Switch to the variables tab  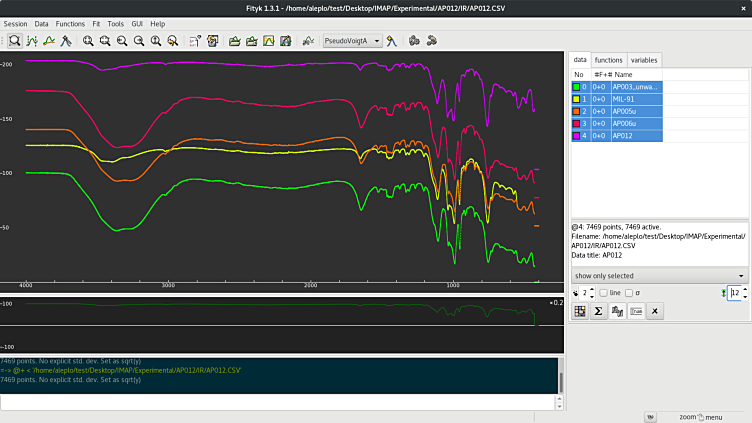pos(646,60)
